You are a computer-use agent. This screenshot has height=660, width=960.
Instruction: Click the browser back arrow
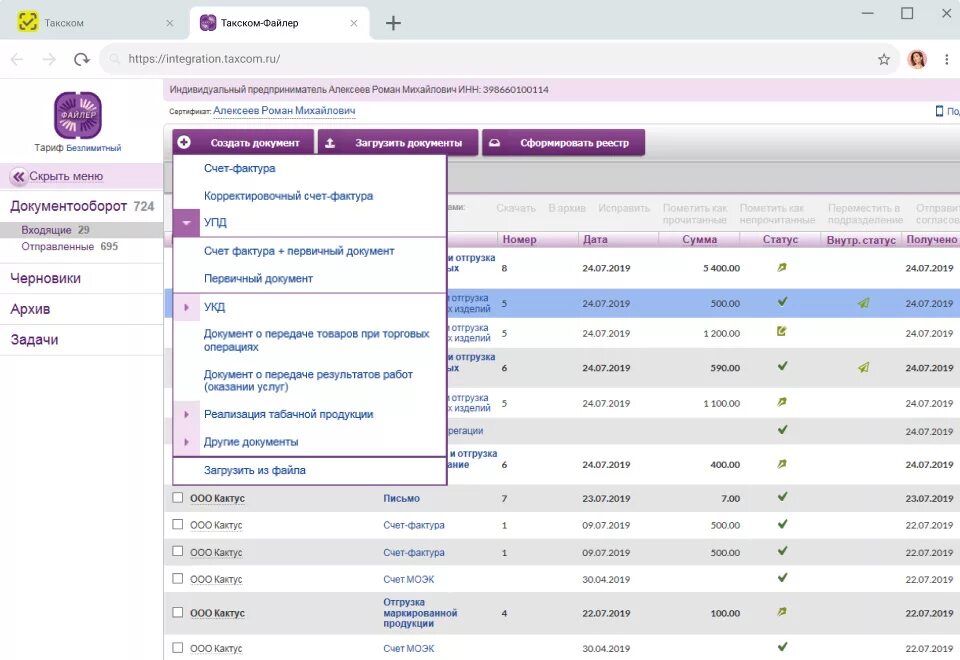click(x=17, y=59)
